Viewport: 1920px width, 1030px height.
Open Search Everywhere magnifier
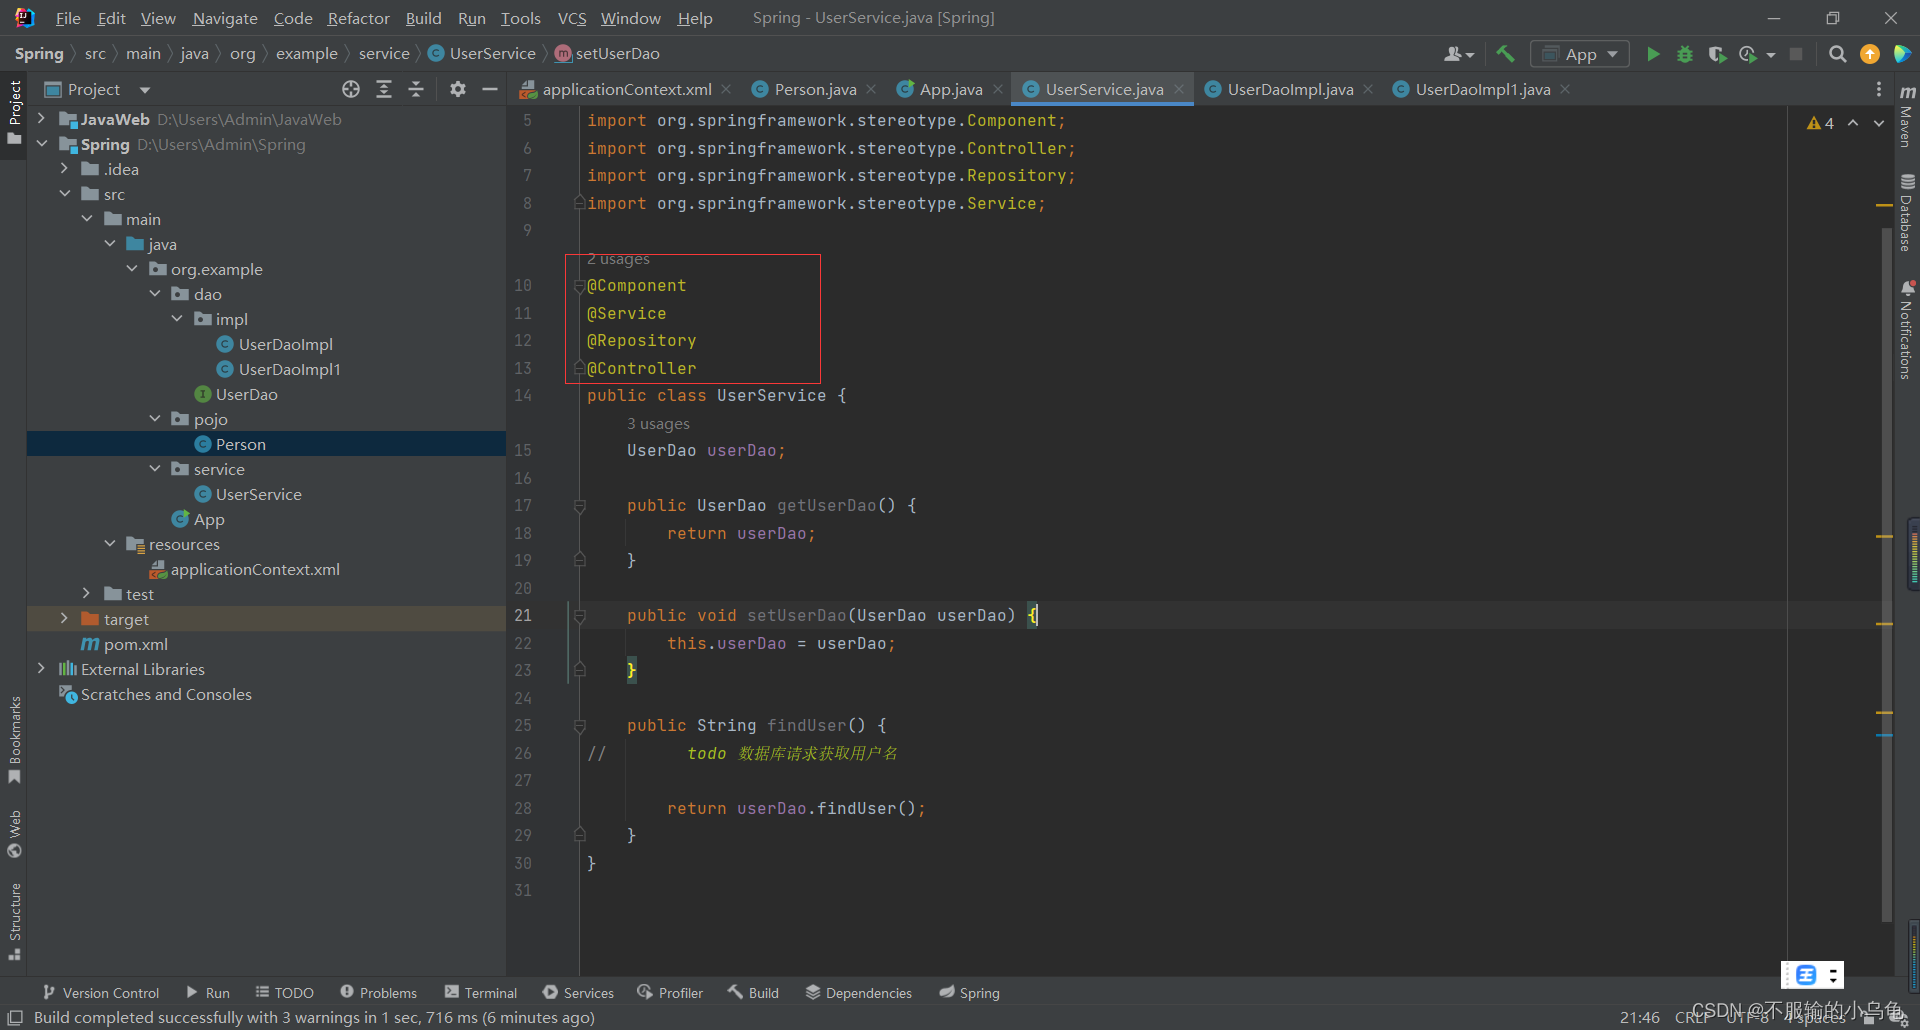[1837, 54]
